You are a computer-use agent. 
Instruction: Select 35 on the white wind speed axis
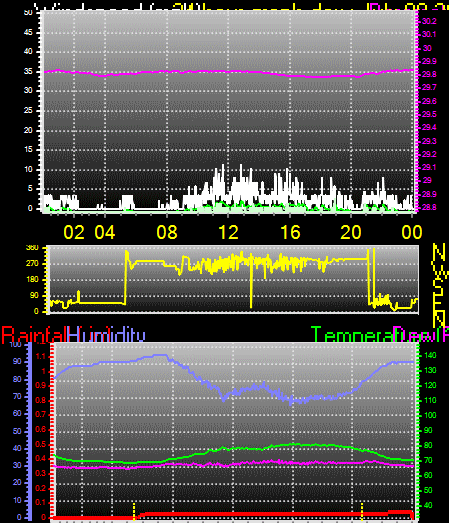click(x=28, y=71)
